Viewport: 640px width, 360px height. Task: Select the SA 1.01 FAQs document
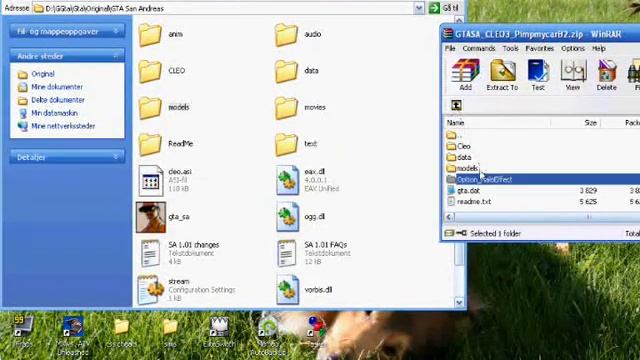coord(313,253)
